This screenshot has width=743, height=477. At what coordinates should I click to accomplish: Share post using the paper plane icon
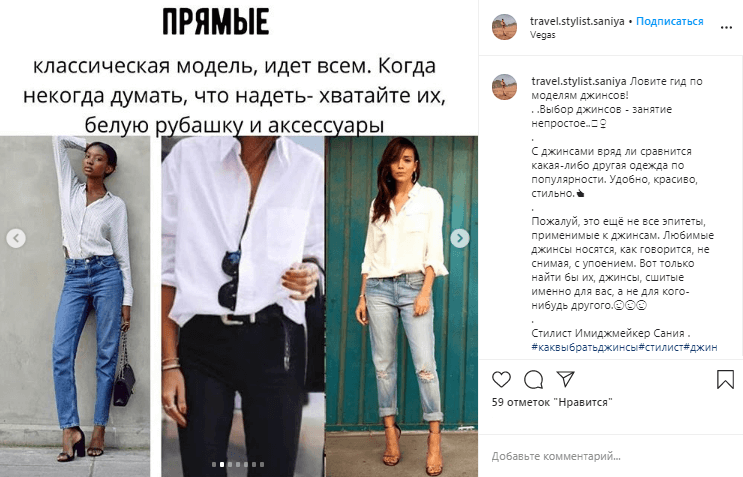(x=565, y=378)
